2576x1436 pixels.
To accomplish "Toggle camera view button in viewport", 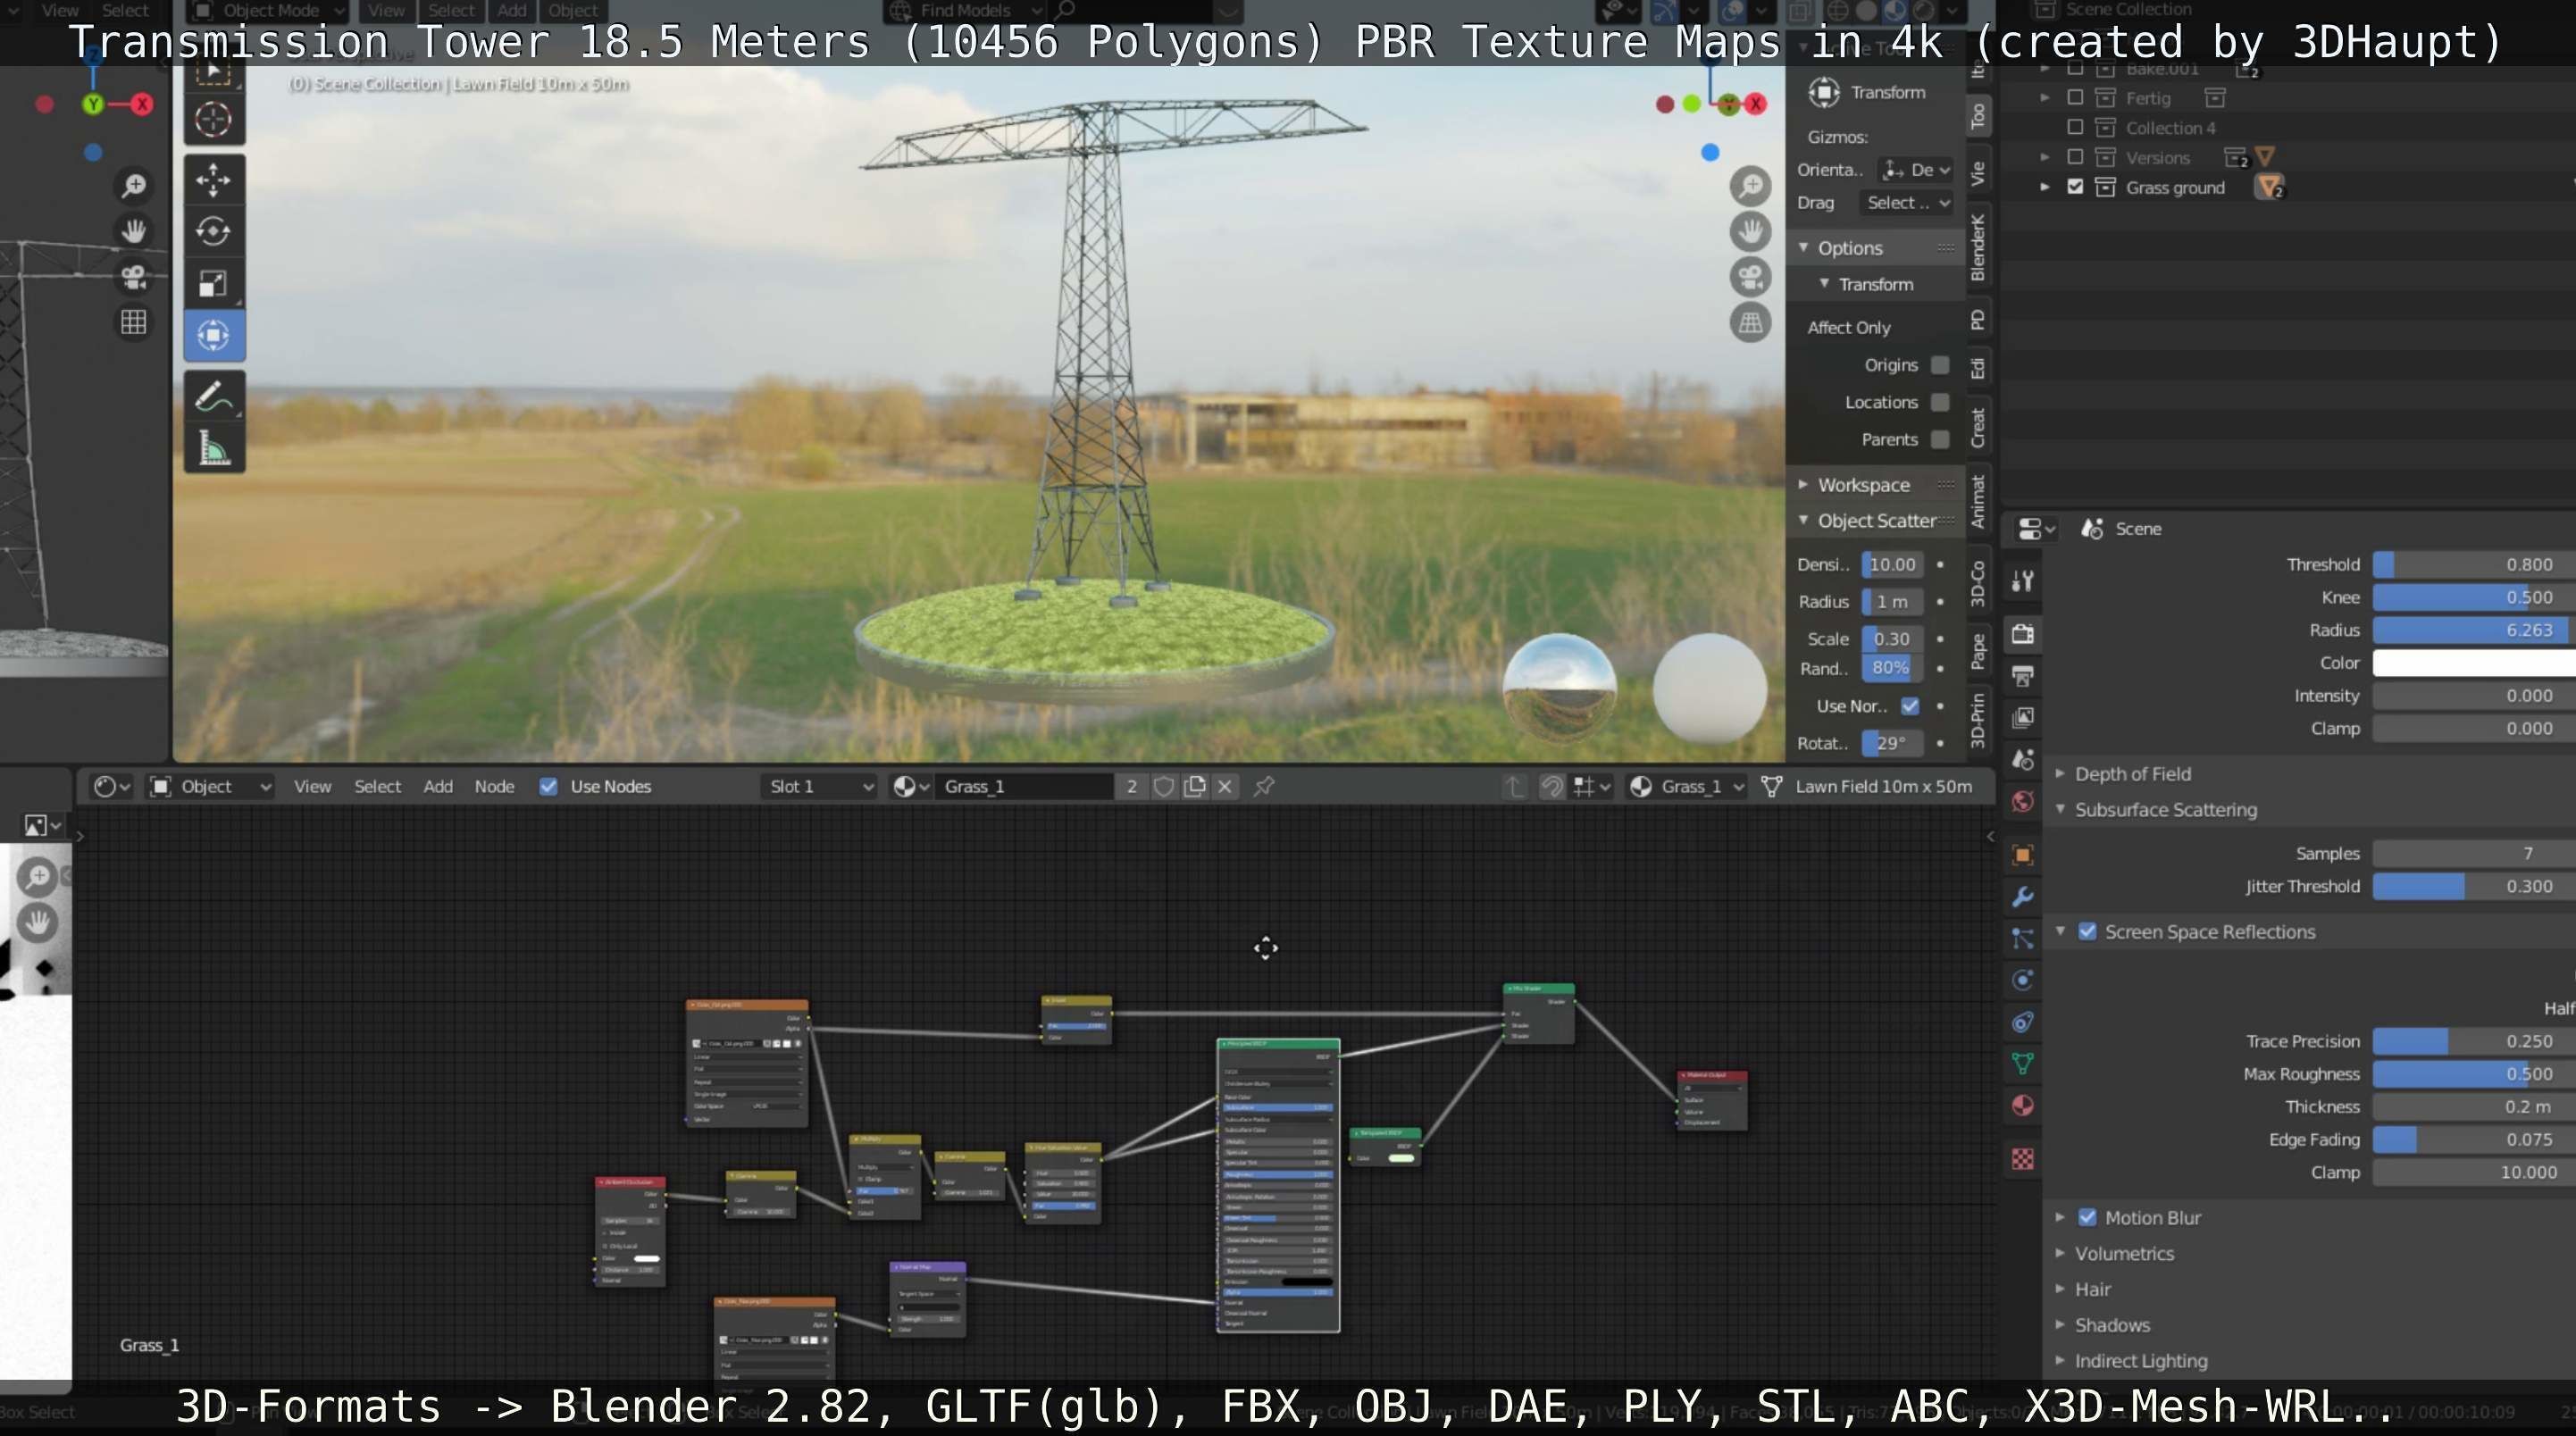I will click(x=1750, y=277).
